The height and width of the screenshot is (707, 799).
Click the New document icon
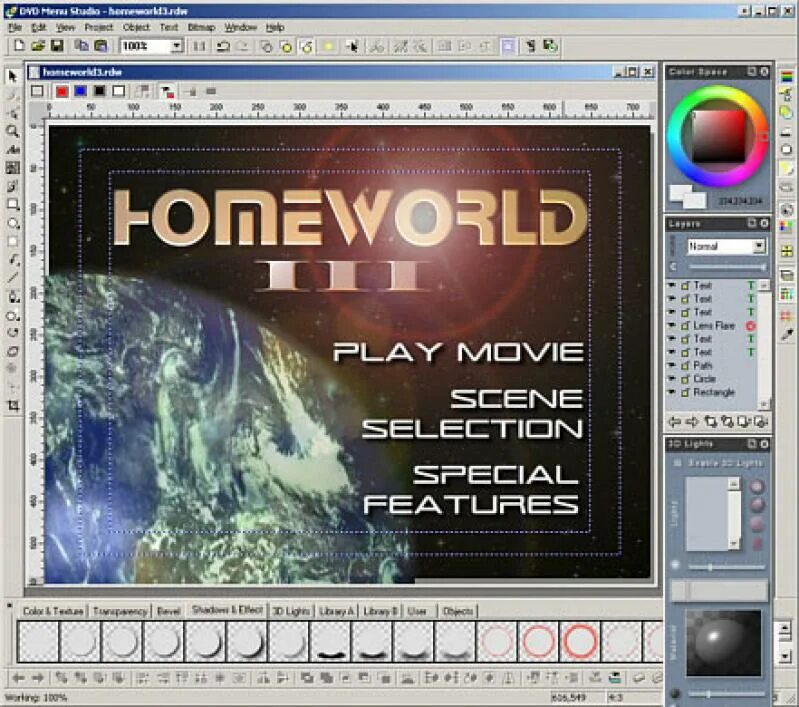19,46
